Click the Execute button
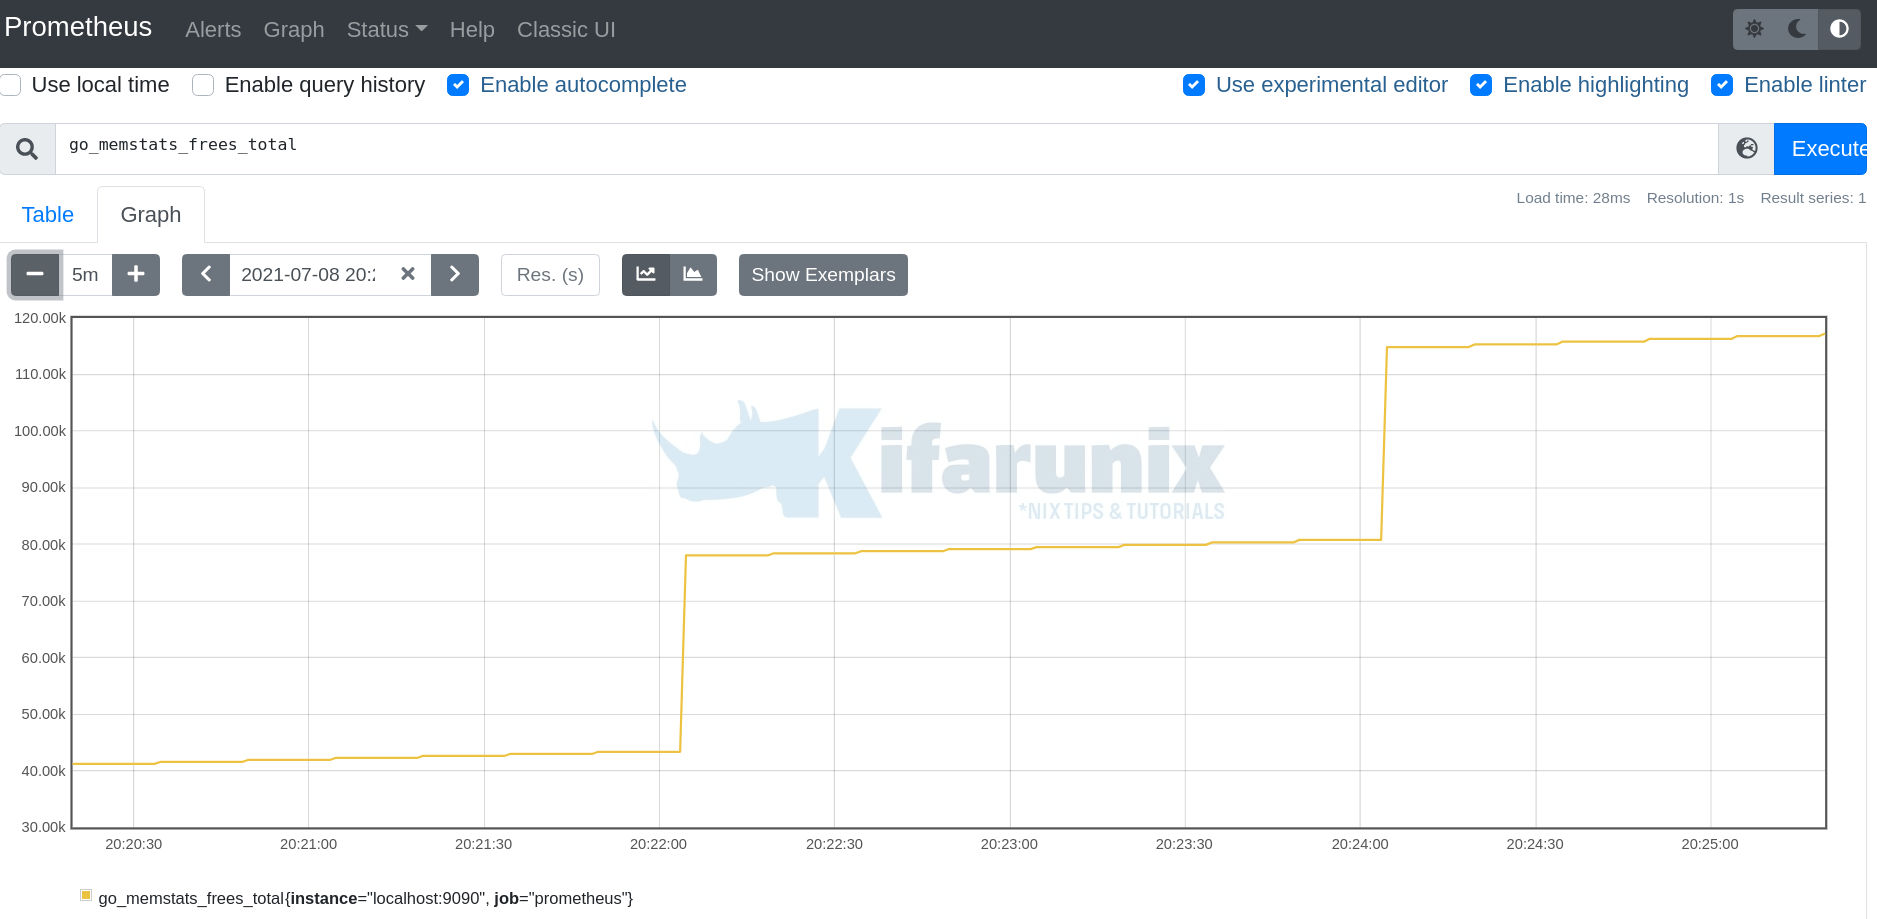Image resolution: width=1877 pixels, height=919 pixels. pyautogui.click(x=1821, y=149)
